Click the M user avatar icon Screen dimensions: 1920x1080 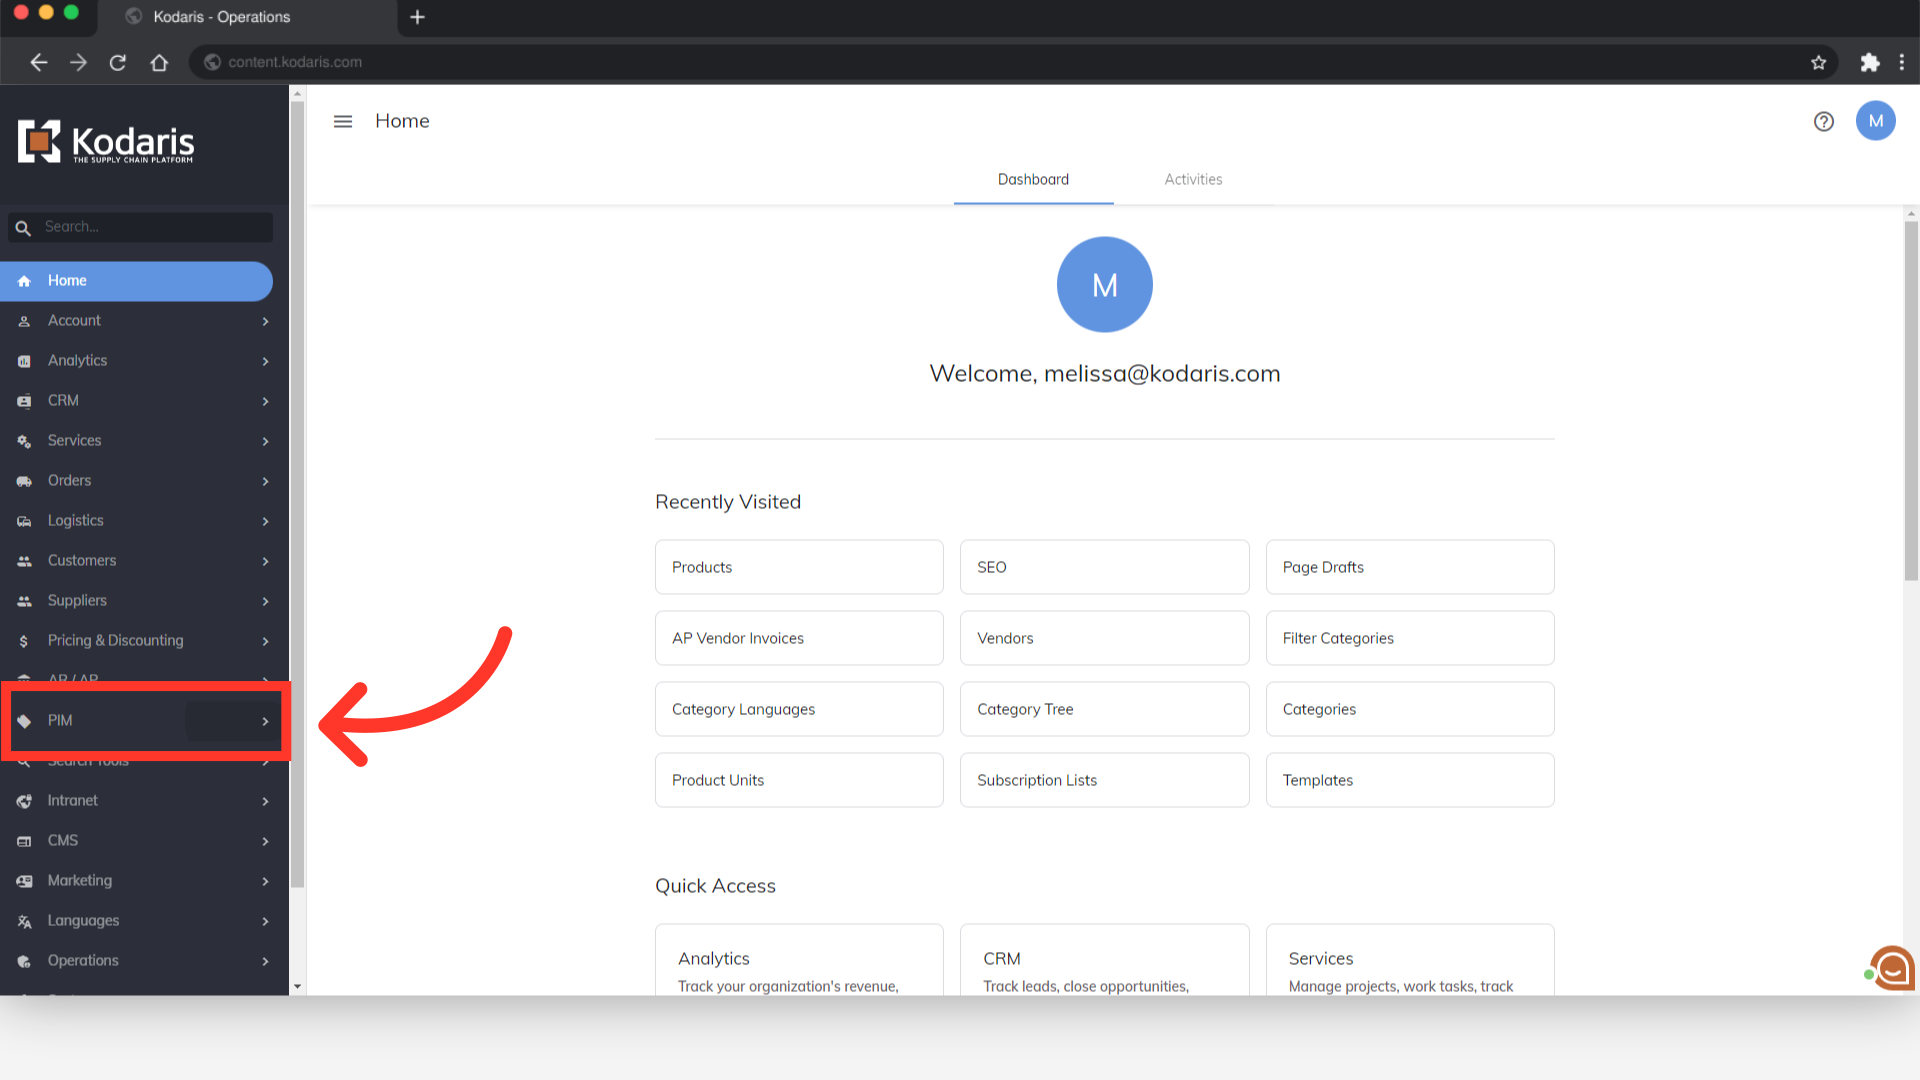(x=1875, y=121)
